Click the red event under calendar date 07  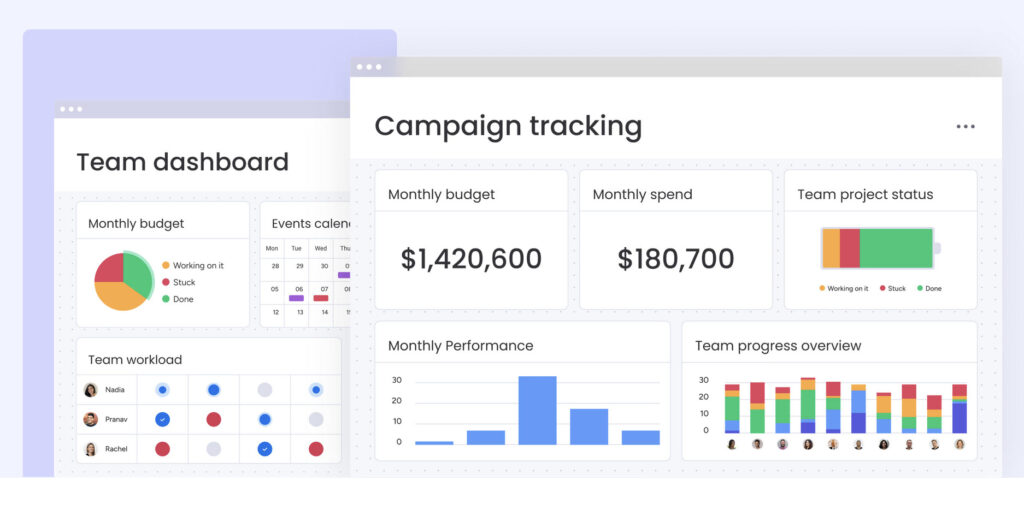pyautogui.click(x=321, y=298)
